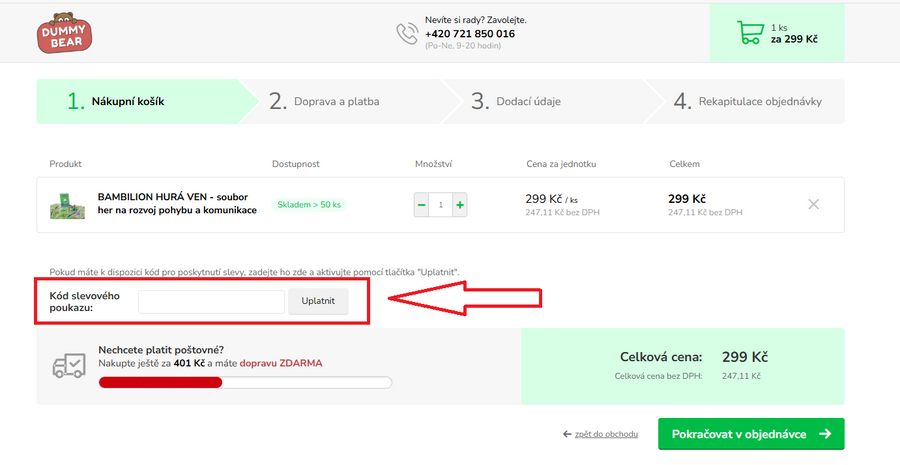Click the free shipping progress bar
This screenshot has height=465, width=900.
pyautogui.click(x=245, y=382)
